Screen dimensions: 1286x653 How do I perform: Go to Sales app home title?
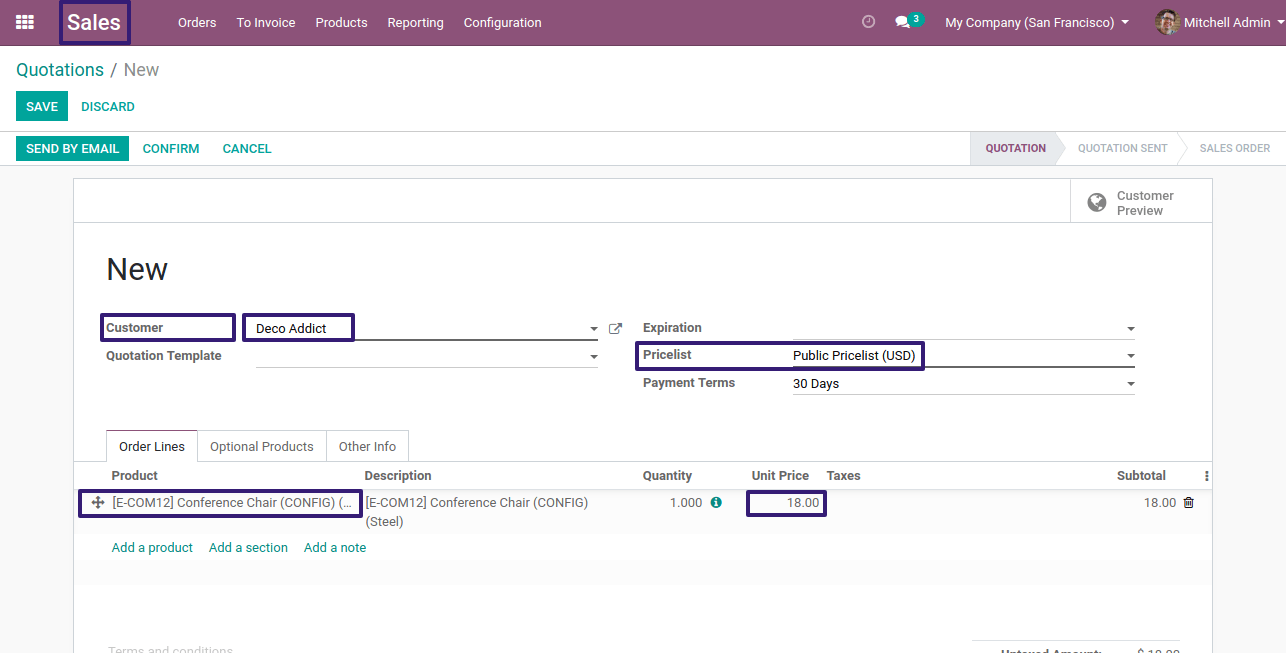coord(94,22)
